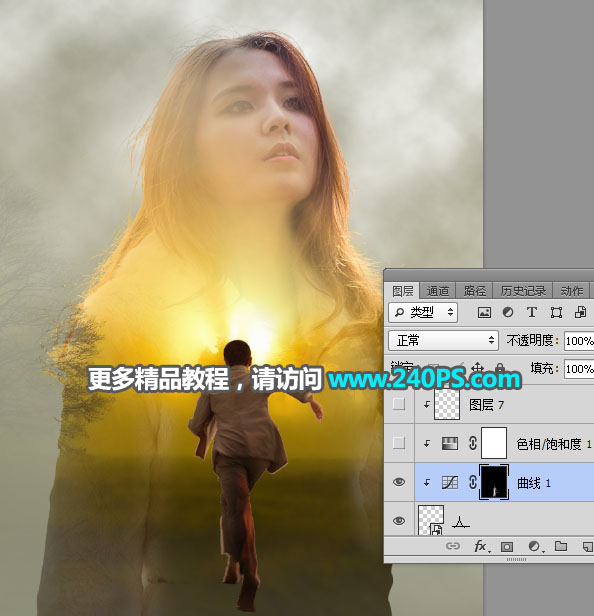Click the lock position (move) icon
Viewport: 594px width, 616px height.
click(477, 368)
